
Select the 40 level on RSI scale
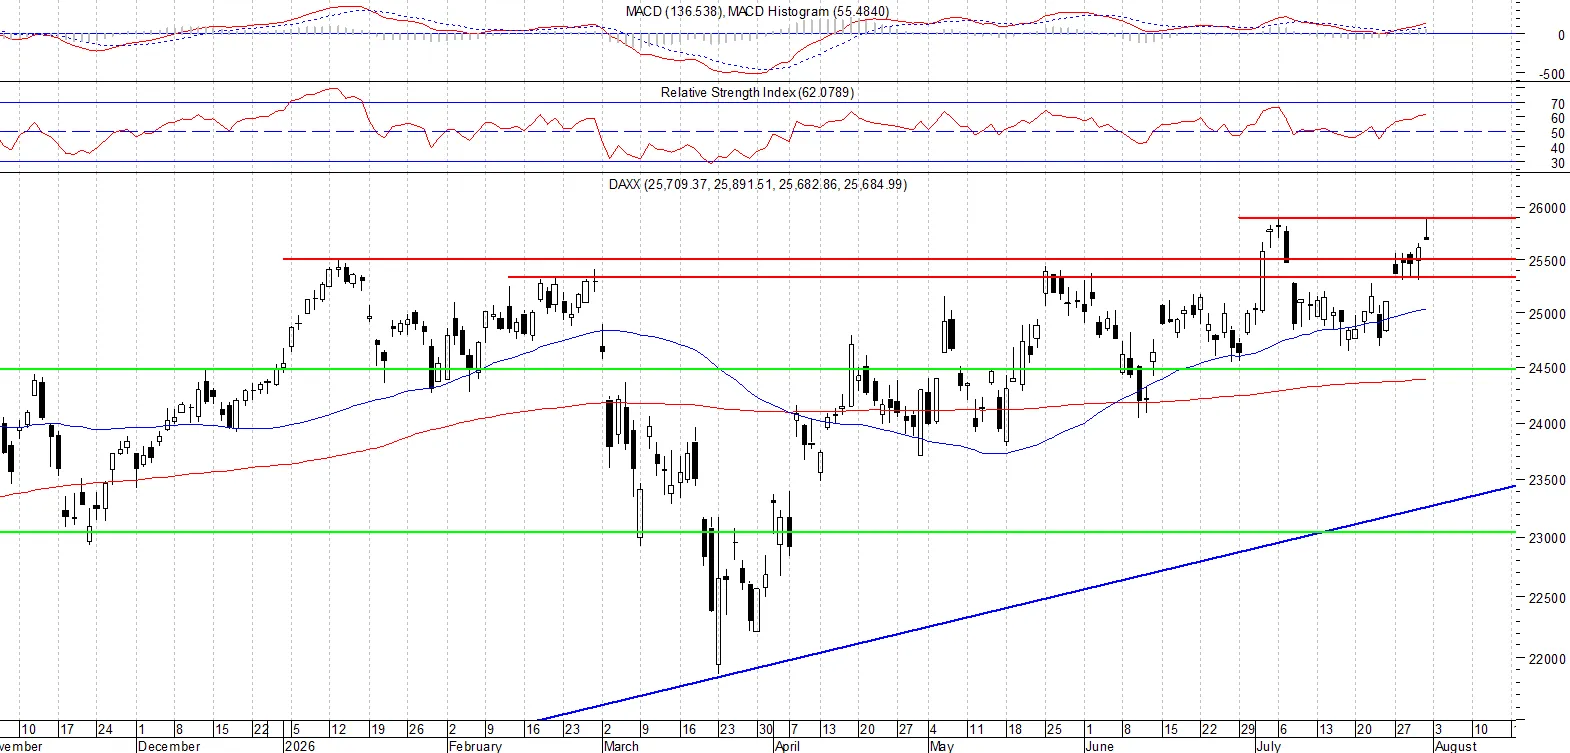coord(1558,148)
